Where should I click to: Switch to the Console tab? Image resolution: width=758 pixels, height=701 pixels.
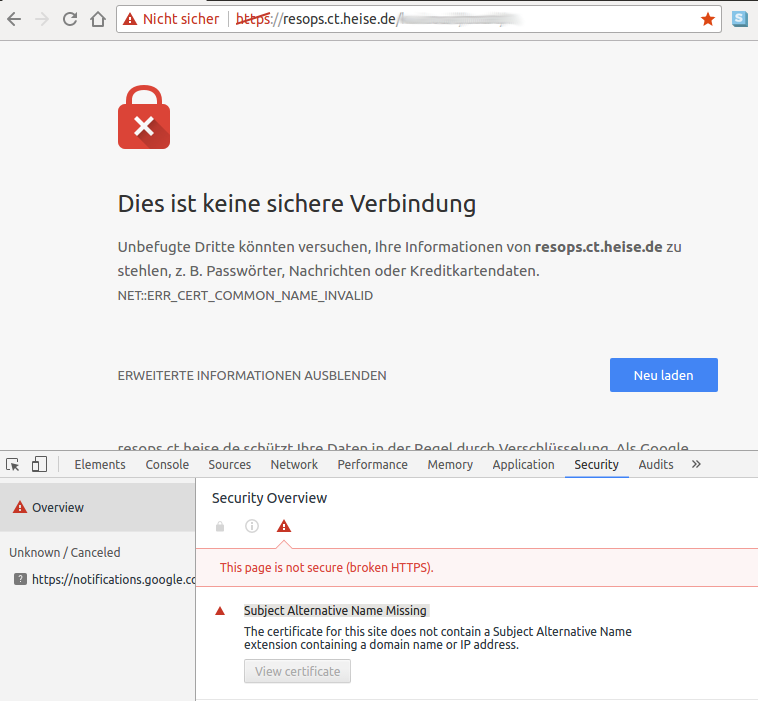167,465
